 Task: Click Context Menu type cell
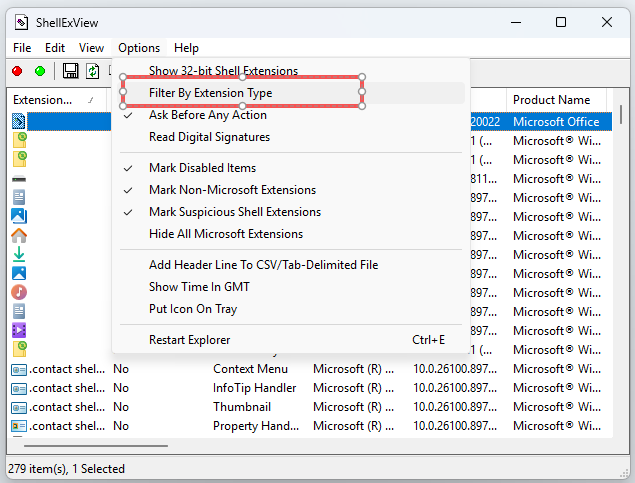[x=250, y=369]
